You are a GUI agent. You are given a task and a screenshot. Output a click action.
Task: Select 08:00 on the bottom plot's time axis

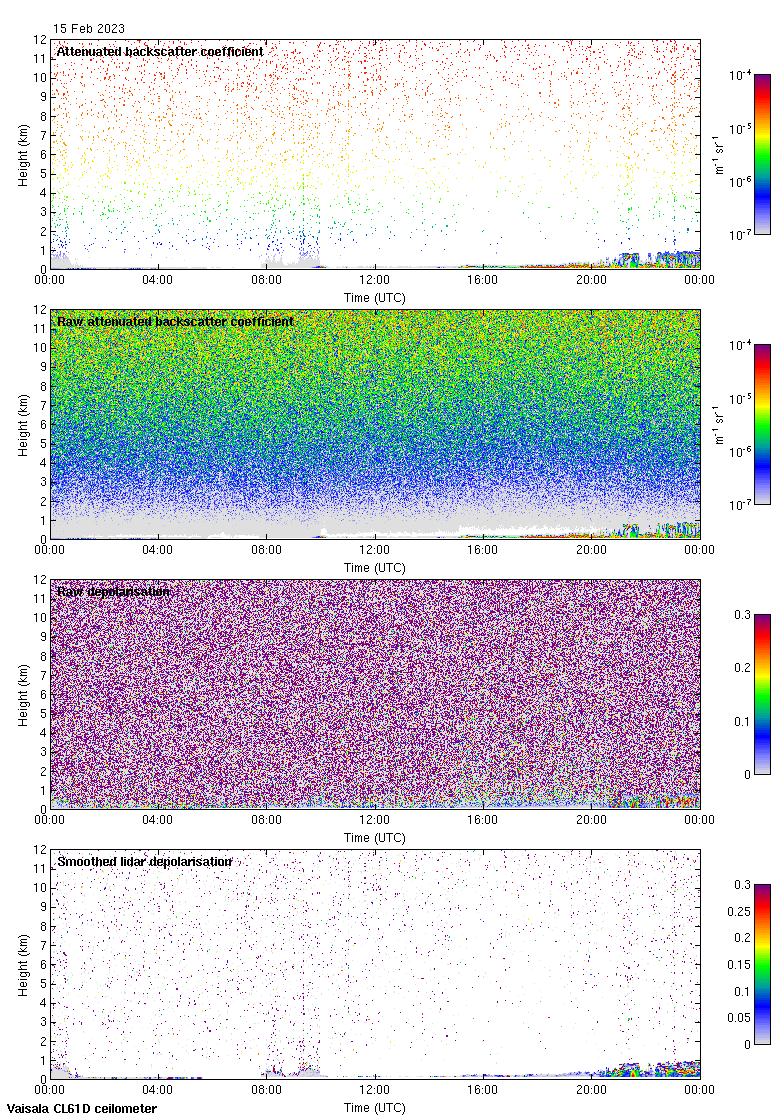click(x=266, y=1090)
